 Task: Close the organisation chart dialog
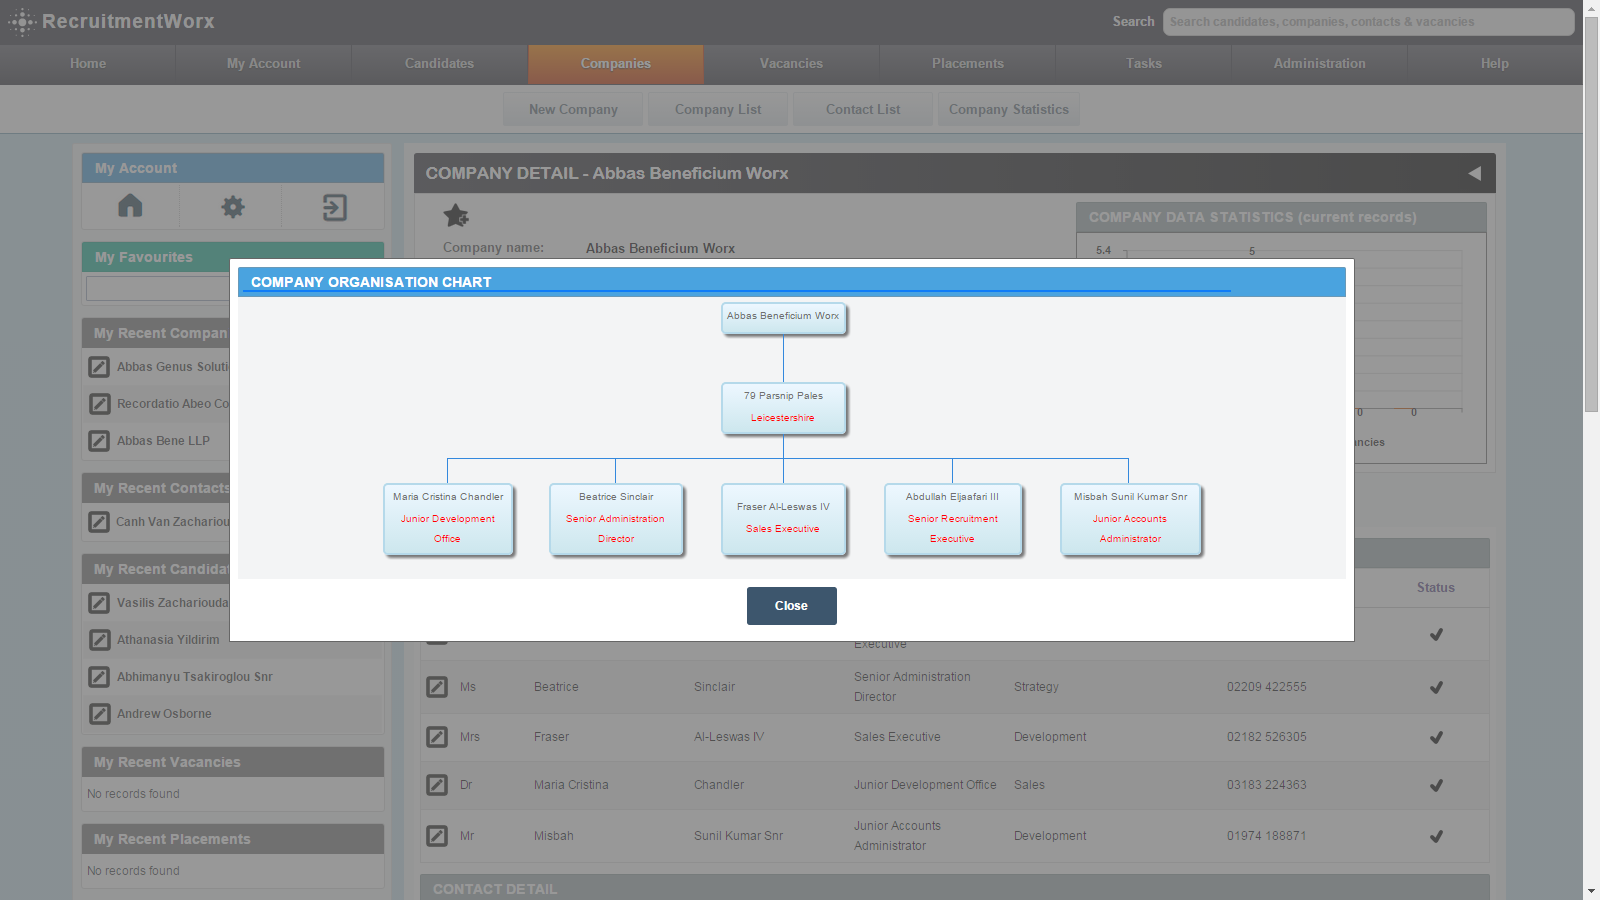(791, 606)
